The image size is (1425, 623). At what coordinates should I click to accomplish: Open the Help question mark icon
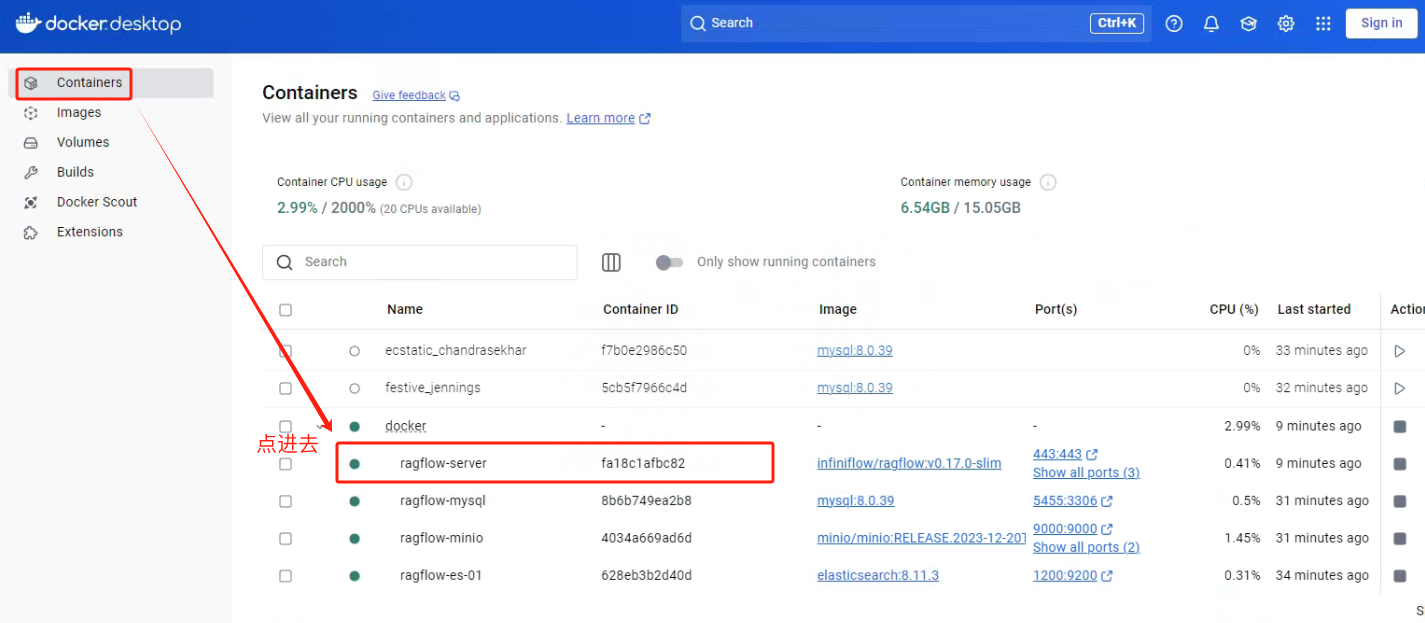tap(1174, 23)
